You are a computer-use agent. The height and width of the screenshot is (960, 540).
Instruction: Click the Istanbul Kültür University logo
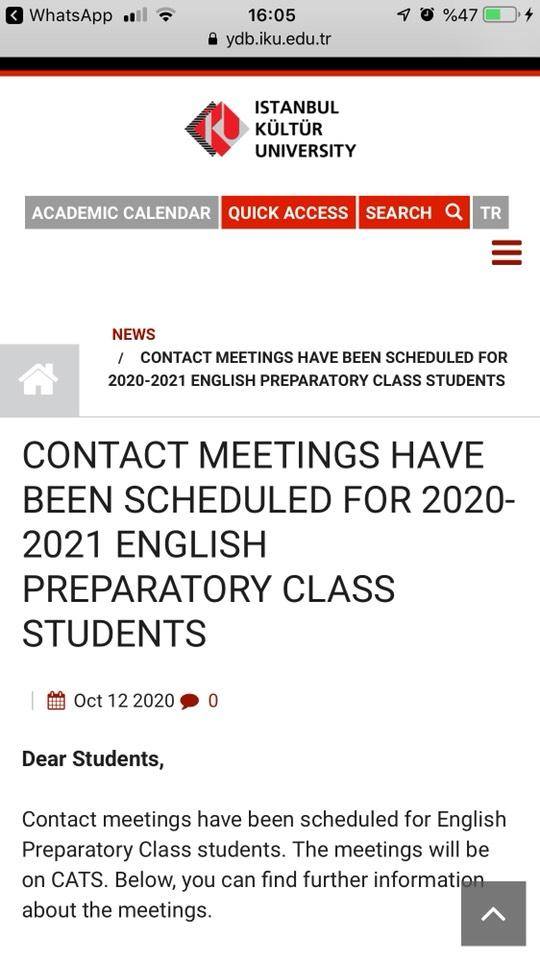pos(270,129)
